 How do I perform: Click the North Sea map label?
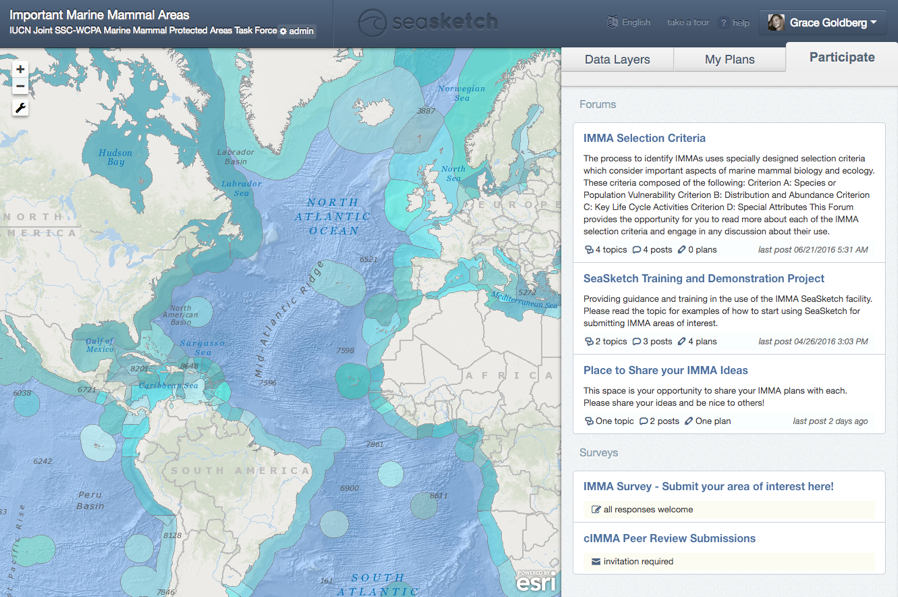pos(452,173)
